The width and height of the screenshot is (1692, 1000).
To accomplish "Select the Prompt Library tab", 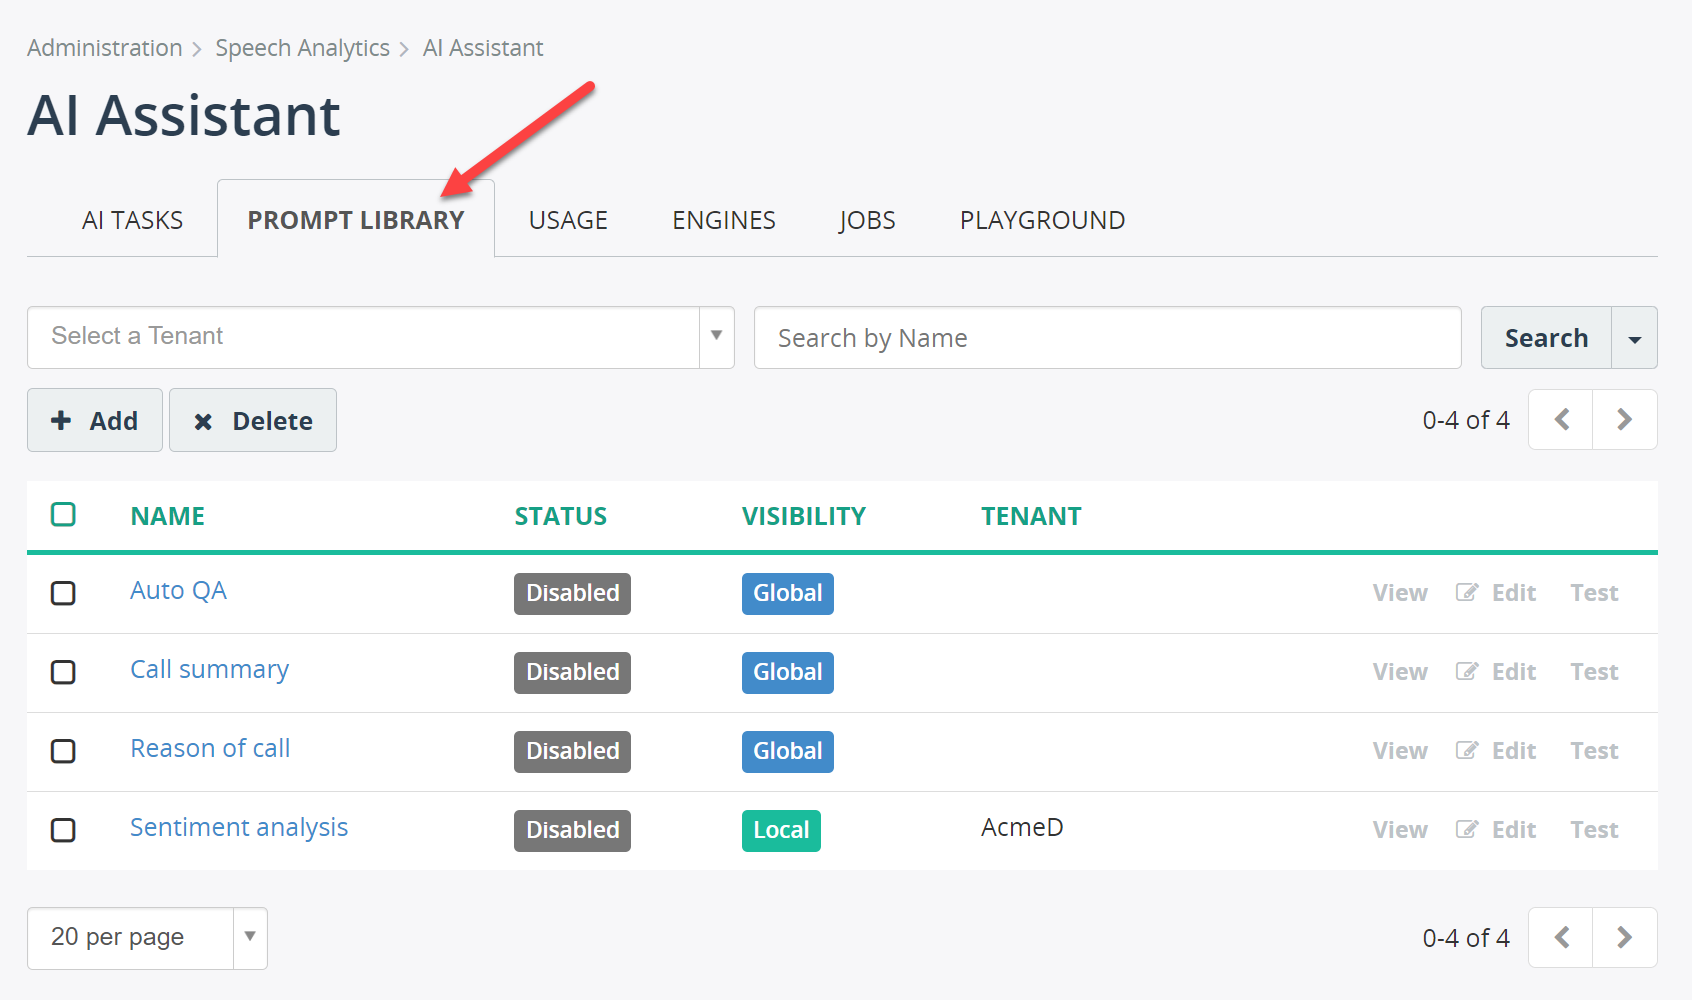I will pos(356,220).
